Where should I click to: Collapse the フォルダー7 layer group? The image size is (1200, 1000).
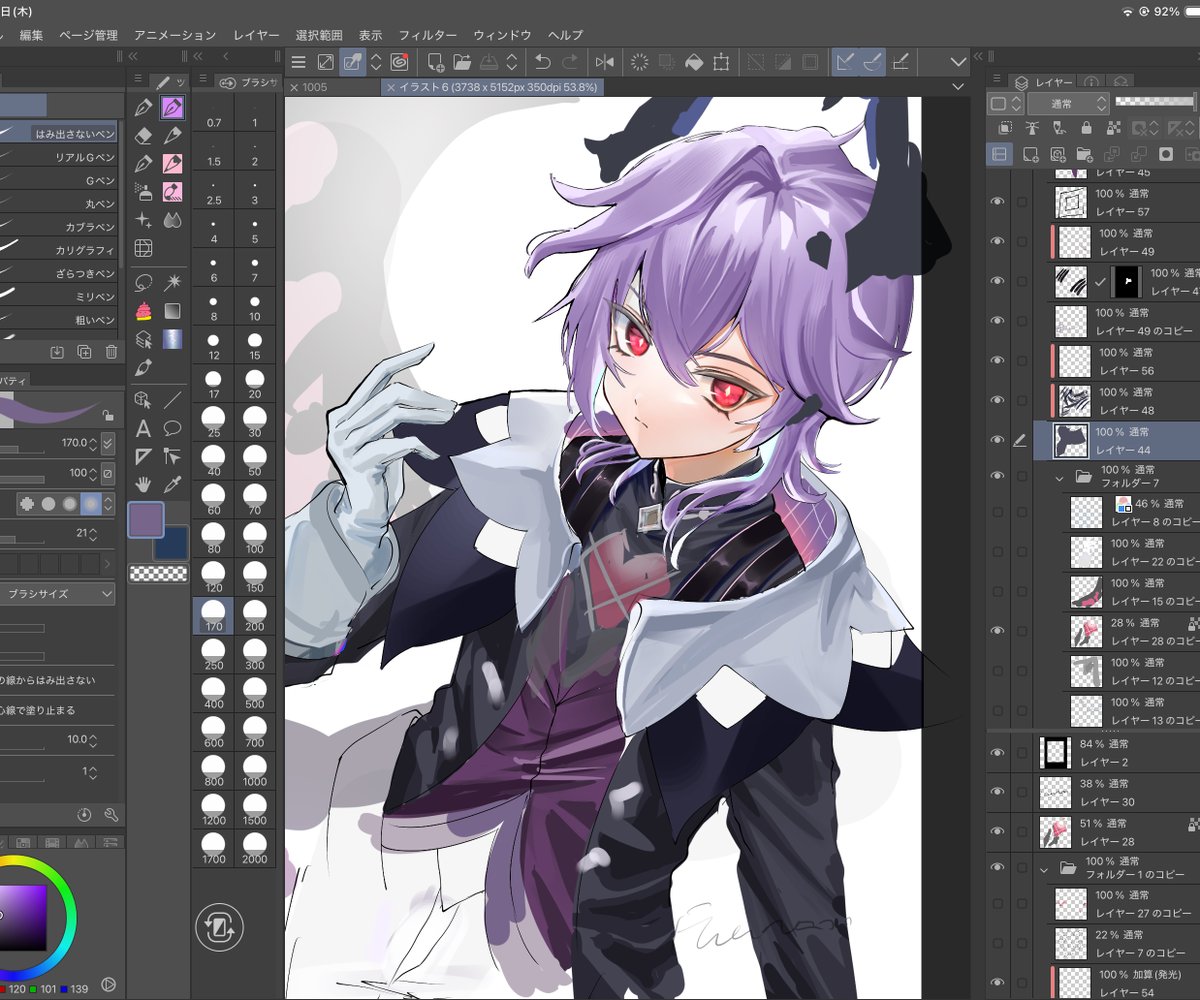point(1059,478)
